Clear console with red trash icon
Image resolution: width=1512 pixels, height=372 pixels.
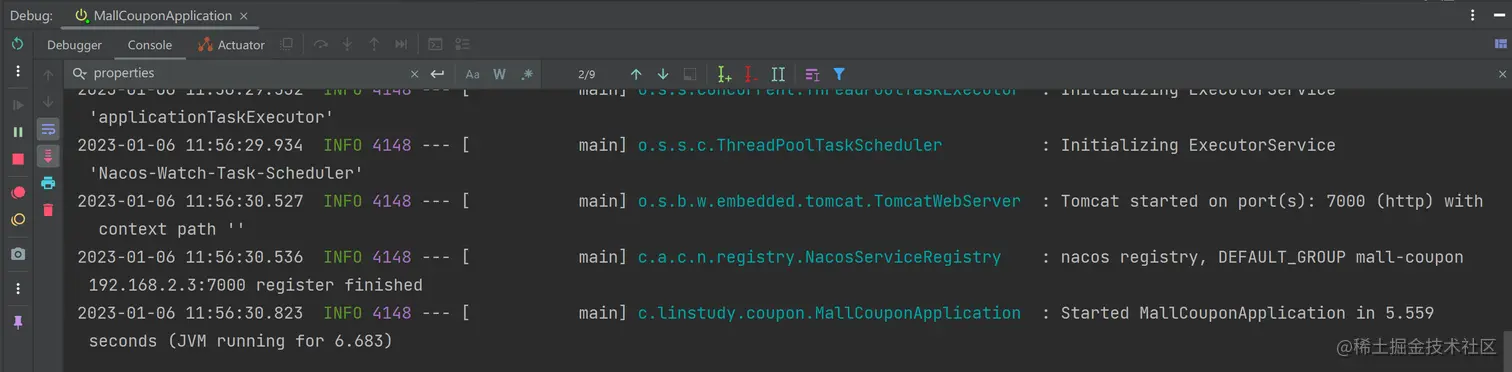[x=48, y=210]
